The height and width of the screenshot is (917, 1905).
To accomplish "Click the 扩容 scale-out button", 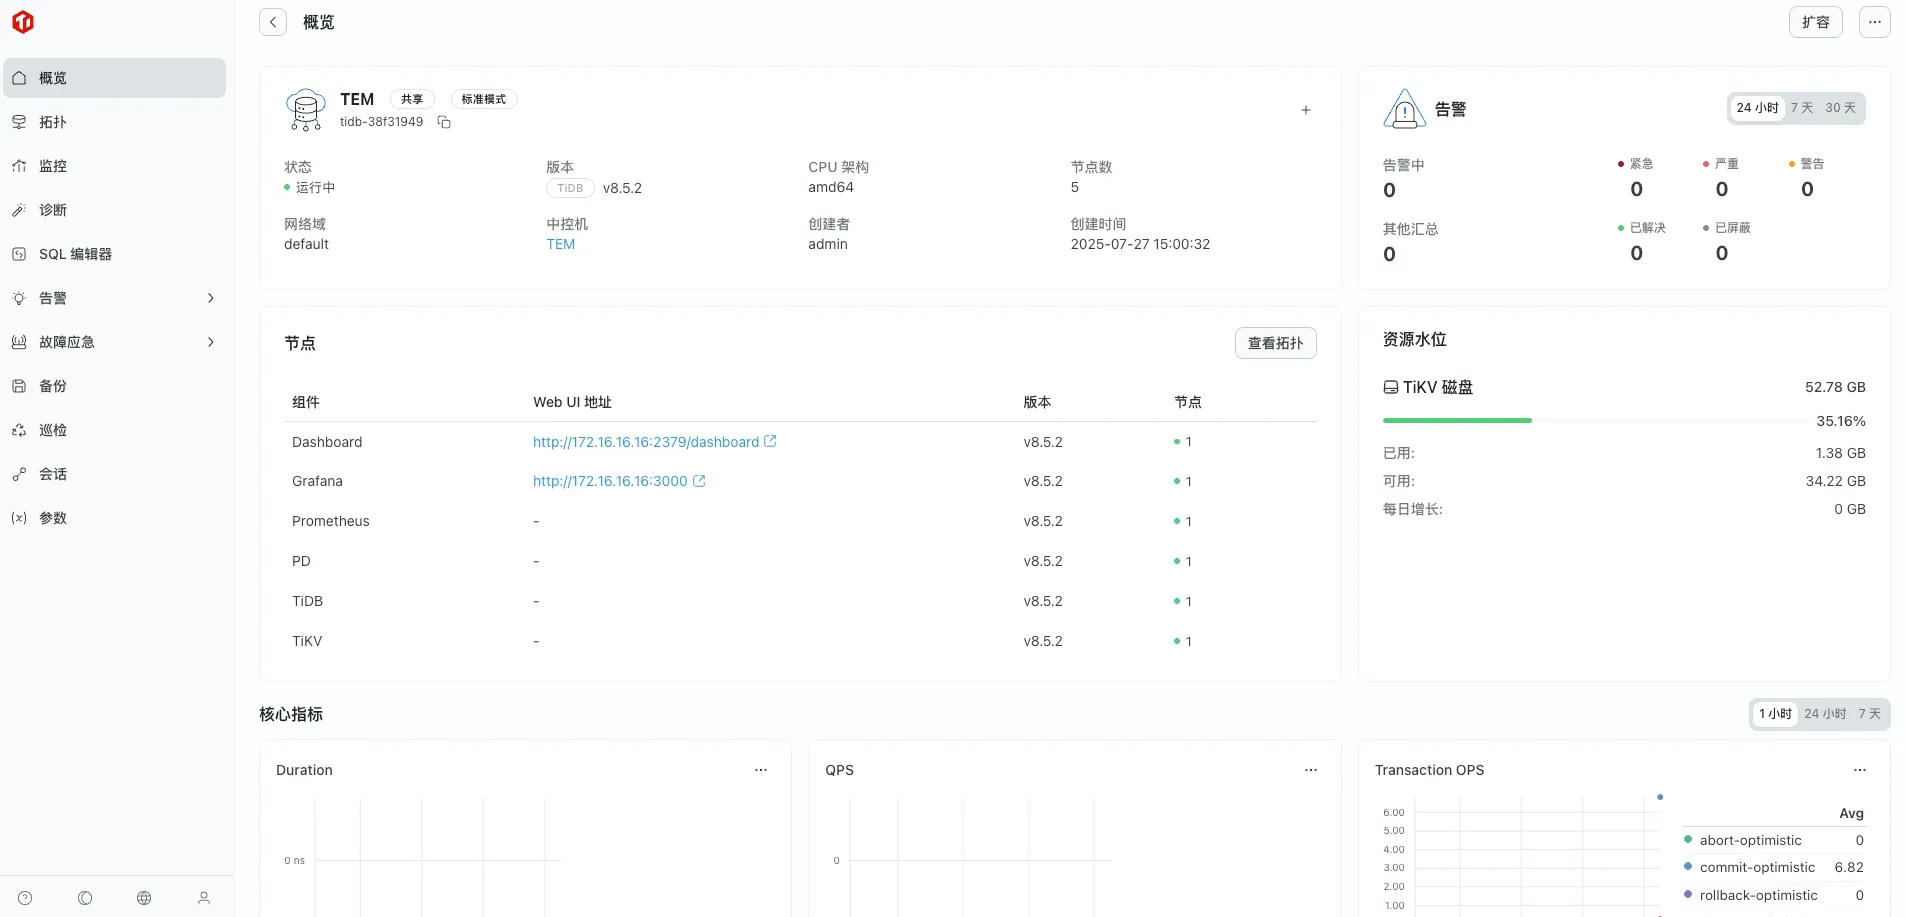I will 1815,21.
